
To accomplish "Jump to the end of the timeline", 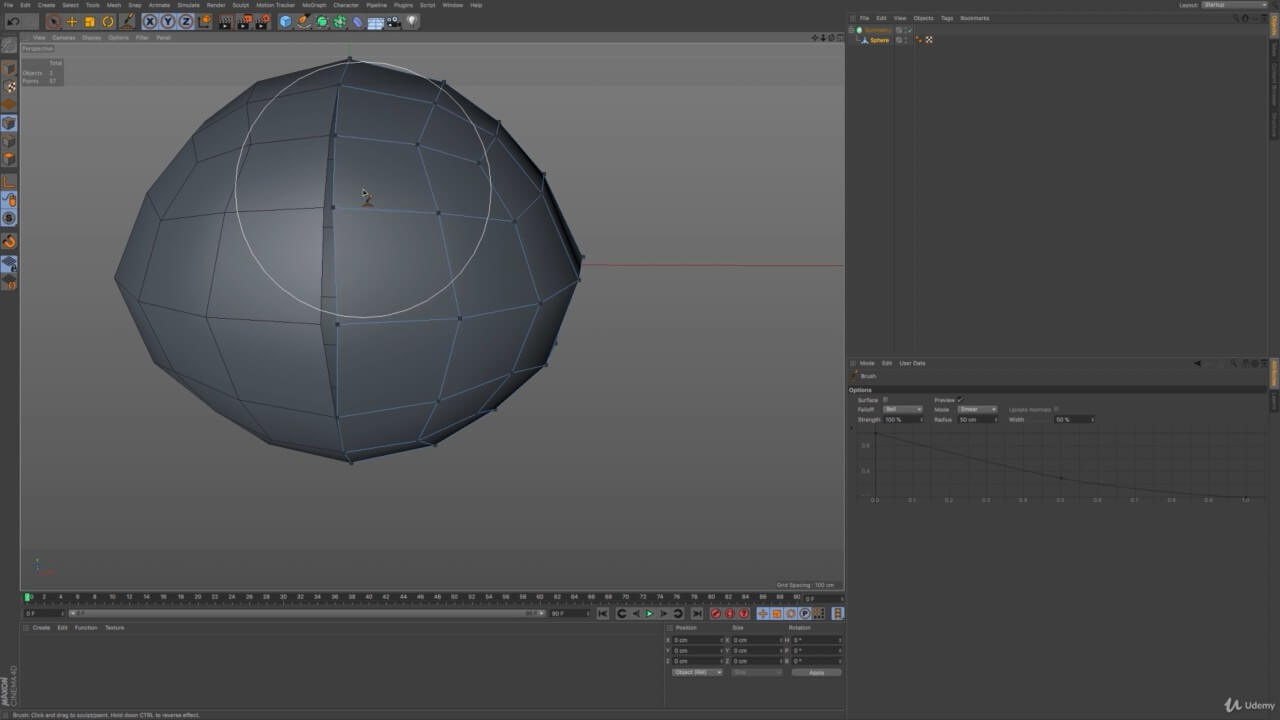I will (697, 613).
